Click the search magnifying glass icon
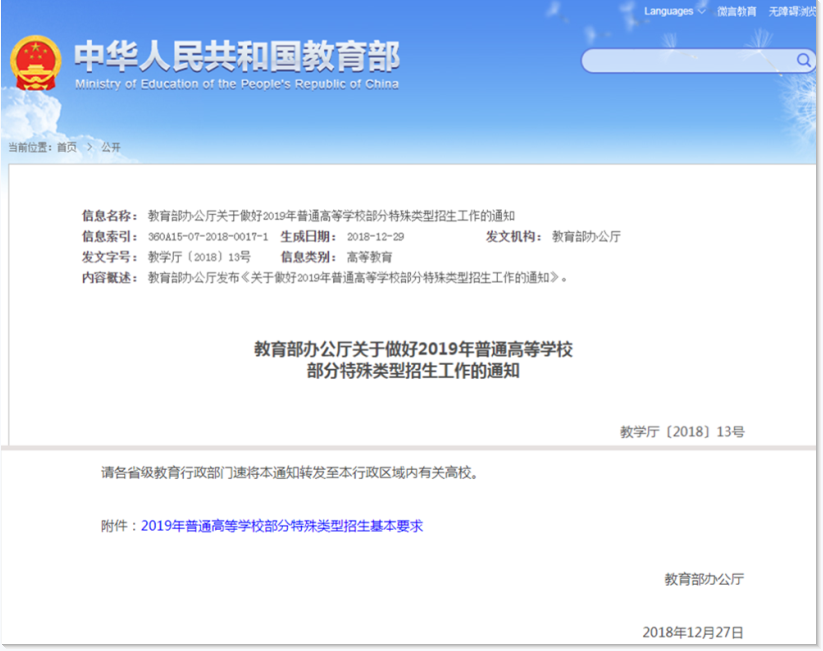Image resolution: width=823 pixels, height=651 pixels. tap(803, 60)
